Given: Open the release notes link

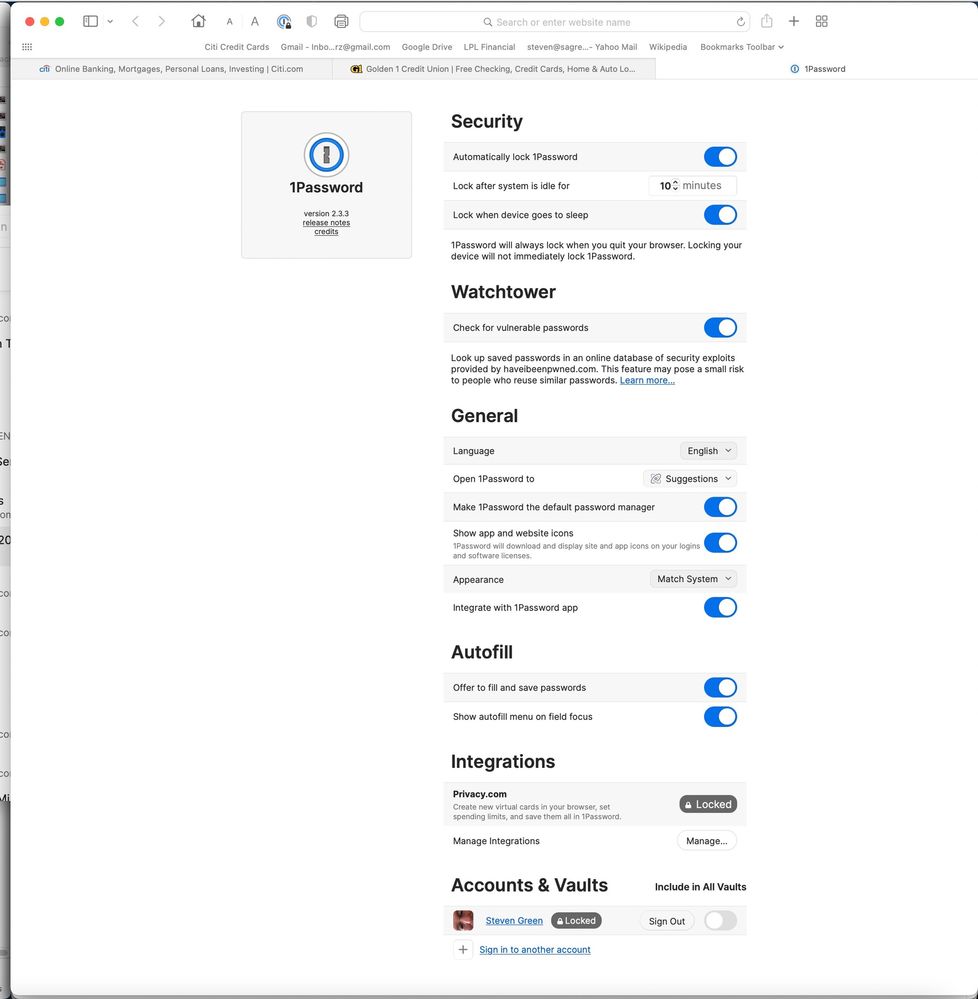Looking at the screenshot, I should 326,223.
